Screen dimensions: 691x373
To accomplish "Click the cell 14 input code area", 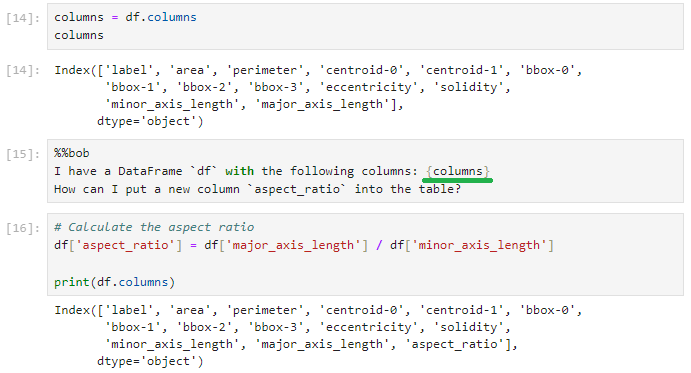I will point(365,26).
